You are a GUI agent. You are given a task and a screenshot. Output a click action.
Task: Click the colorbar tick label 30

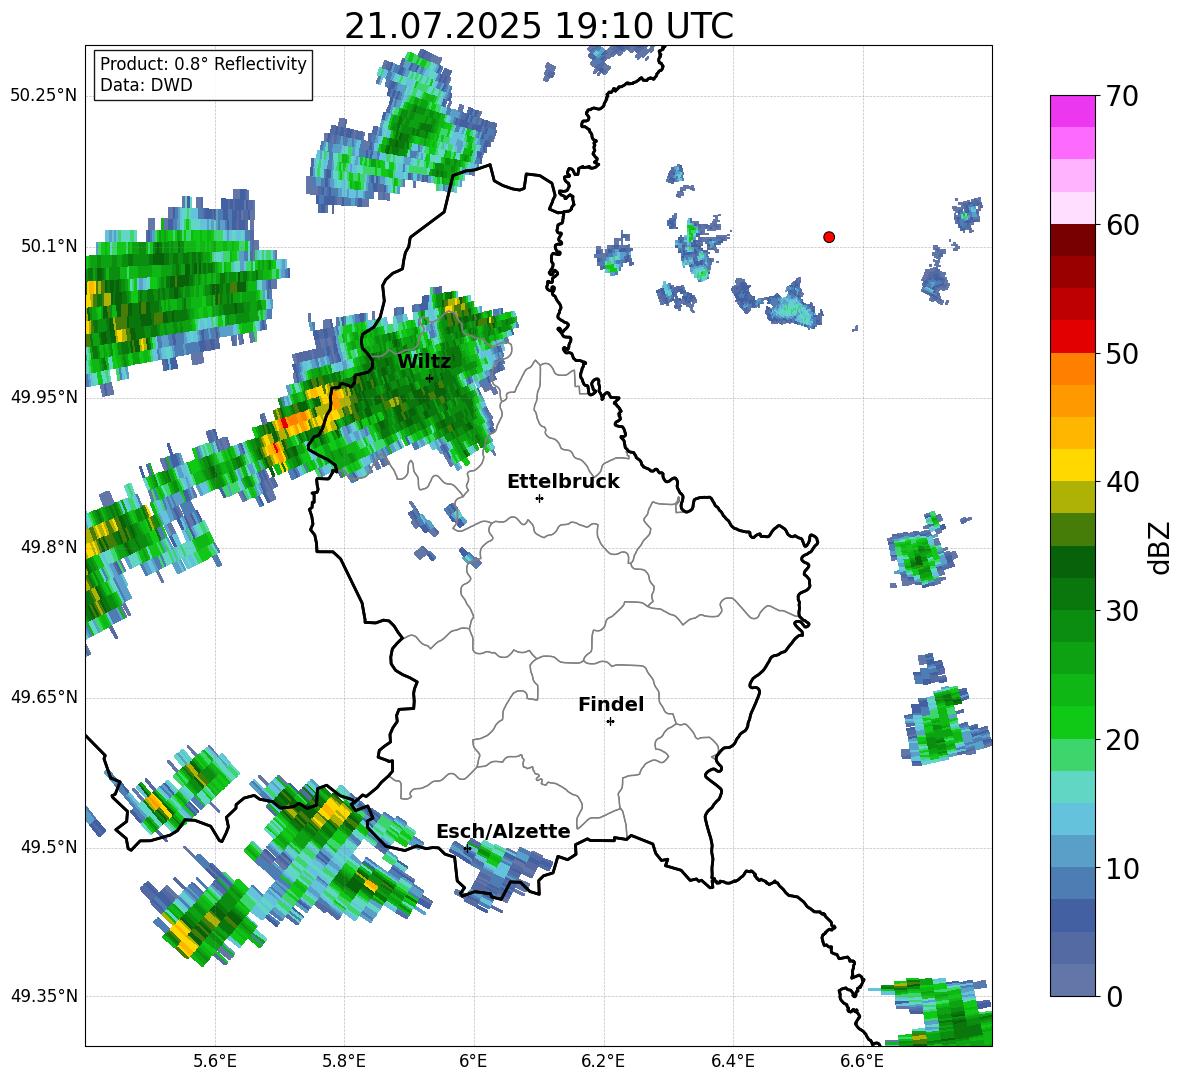click(x=1122, y=611)
